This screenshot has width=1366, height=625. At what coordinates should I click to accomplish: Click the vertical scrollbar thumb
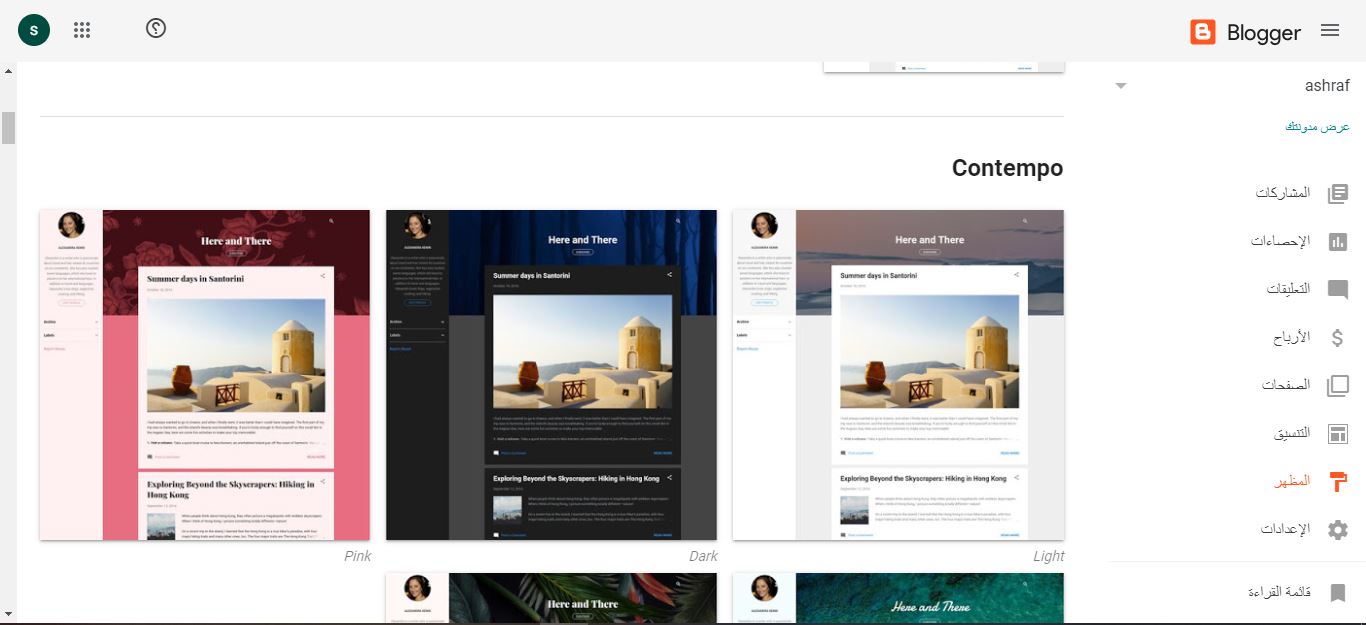pos(8,128)
